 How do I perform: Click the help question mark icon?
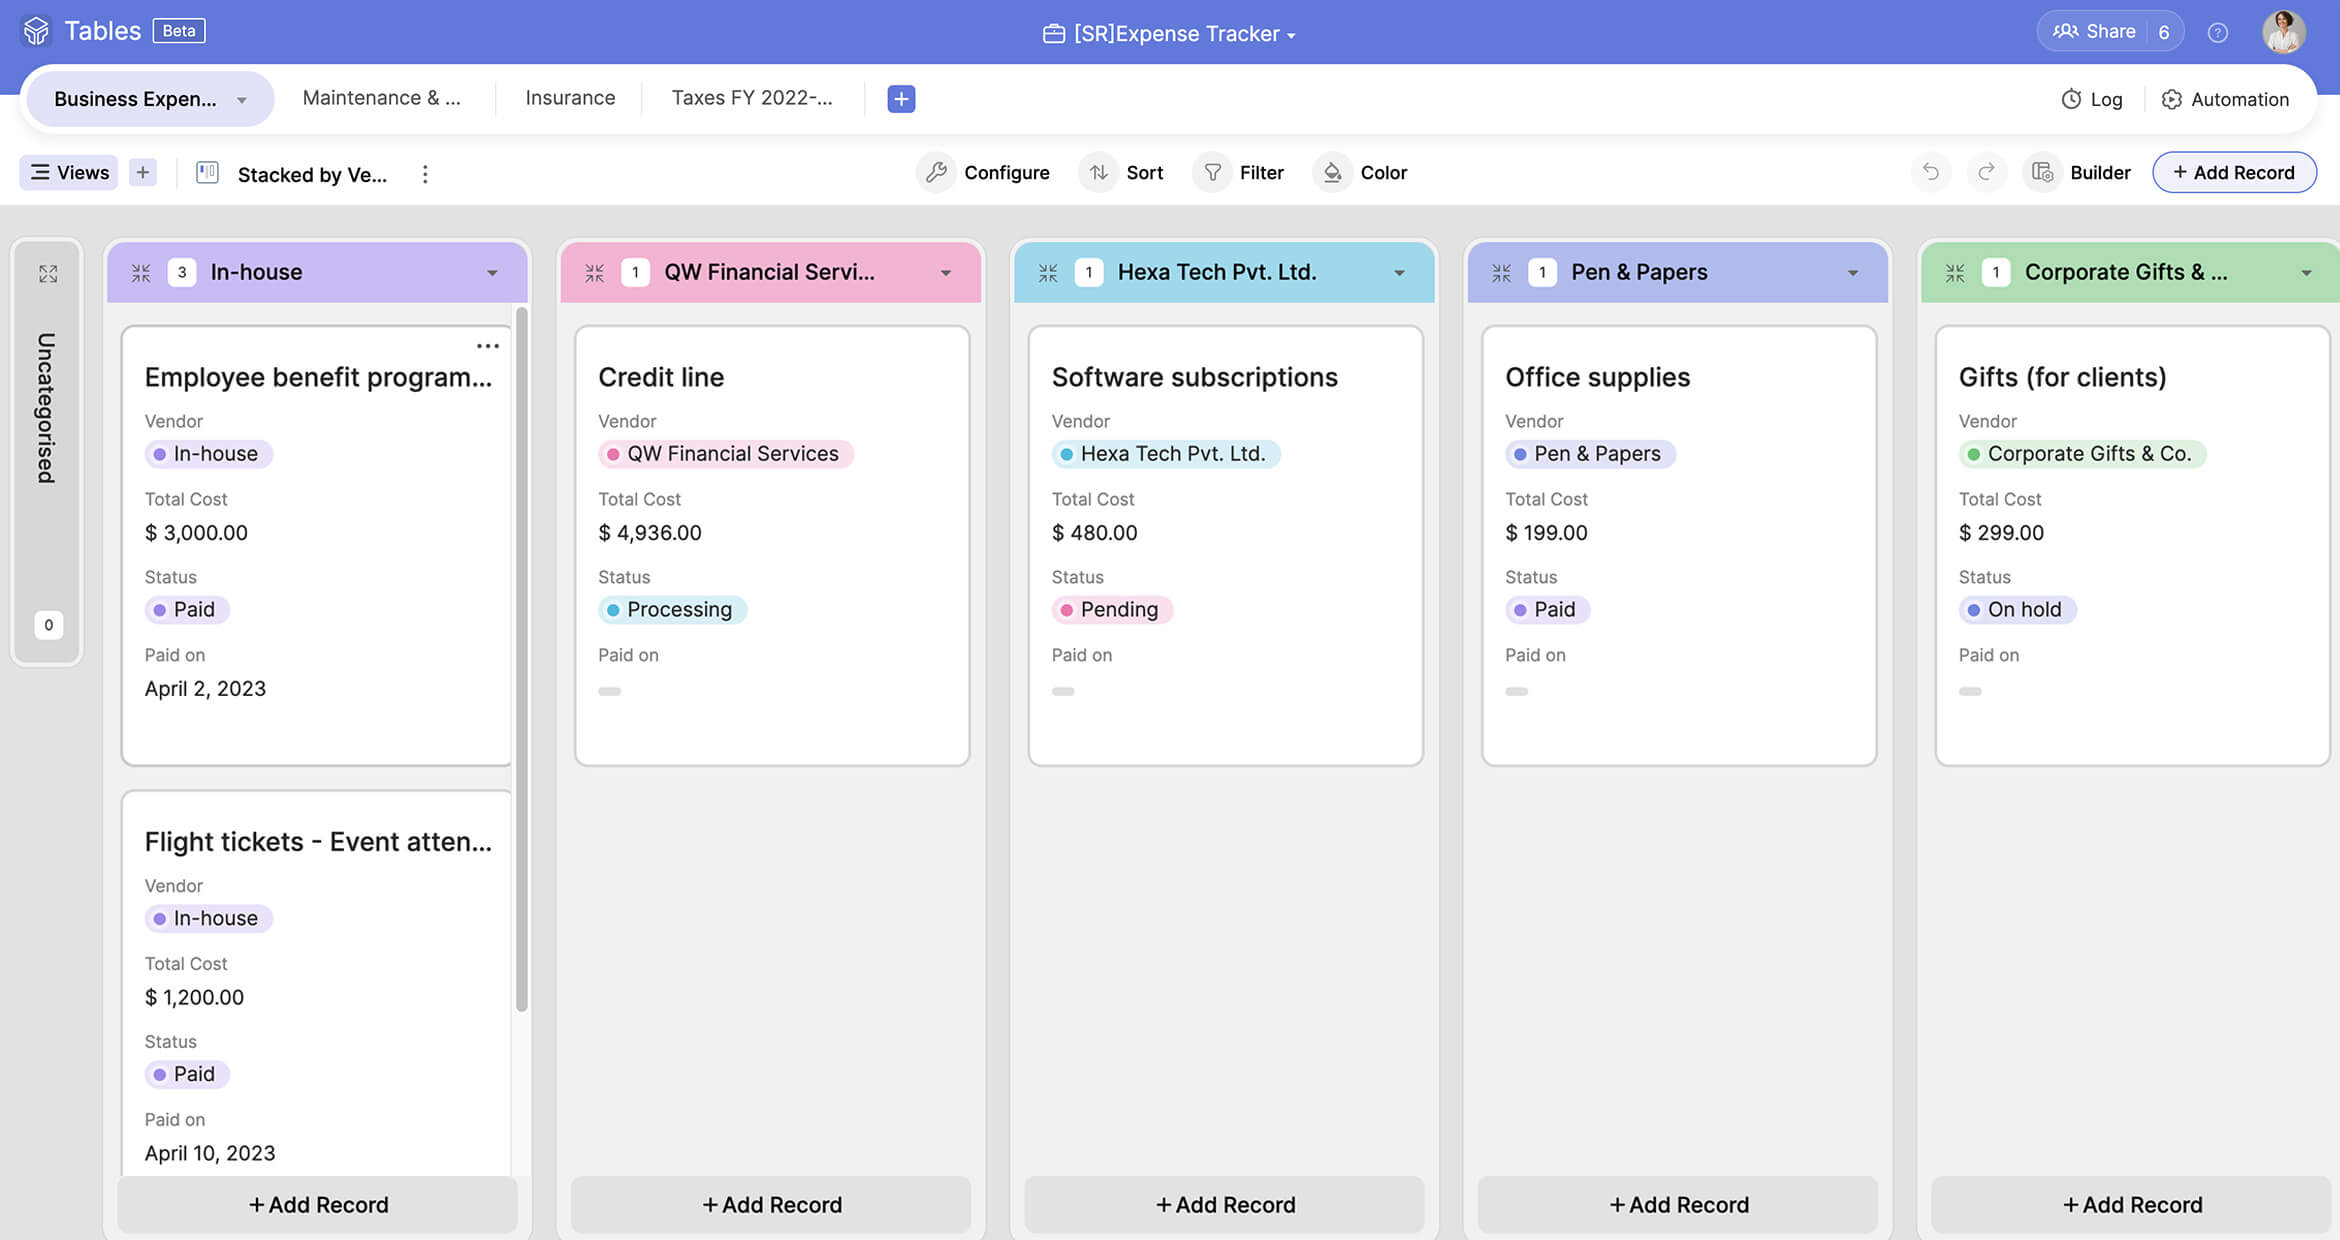point(2217,33)
